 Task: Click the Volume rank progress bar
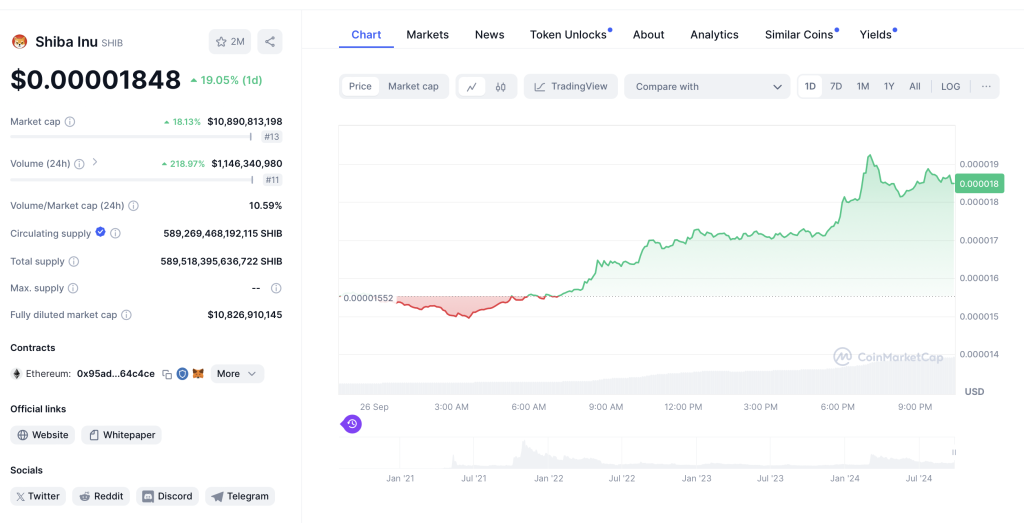tap(132, 180)
